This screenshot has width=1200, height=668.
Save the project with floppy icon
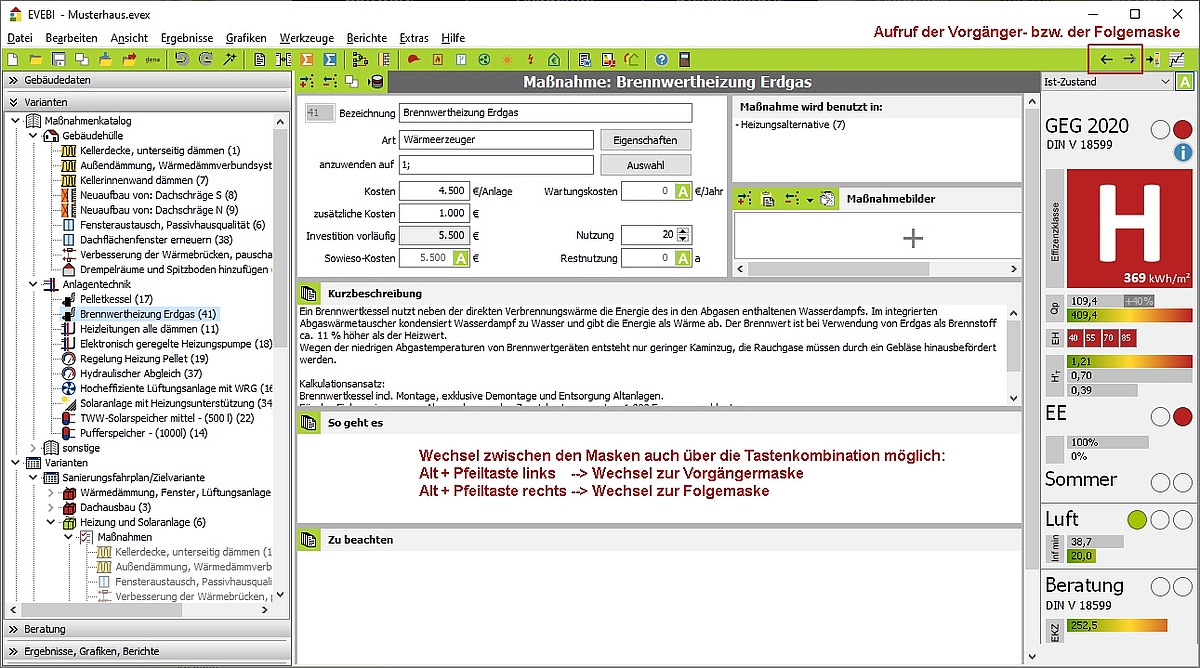click(x=58, y=59)
